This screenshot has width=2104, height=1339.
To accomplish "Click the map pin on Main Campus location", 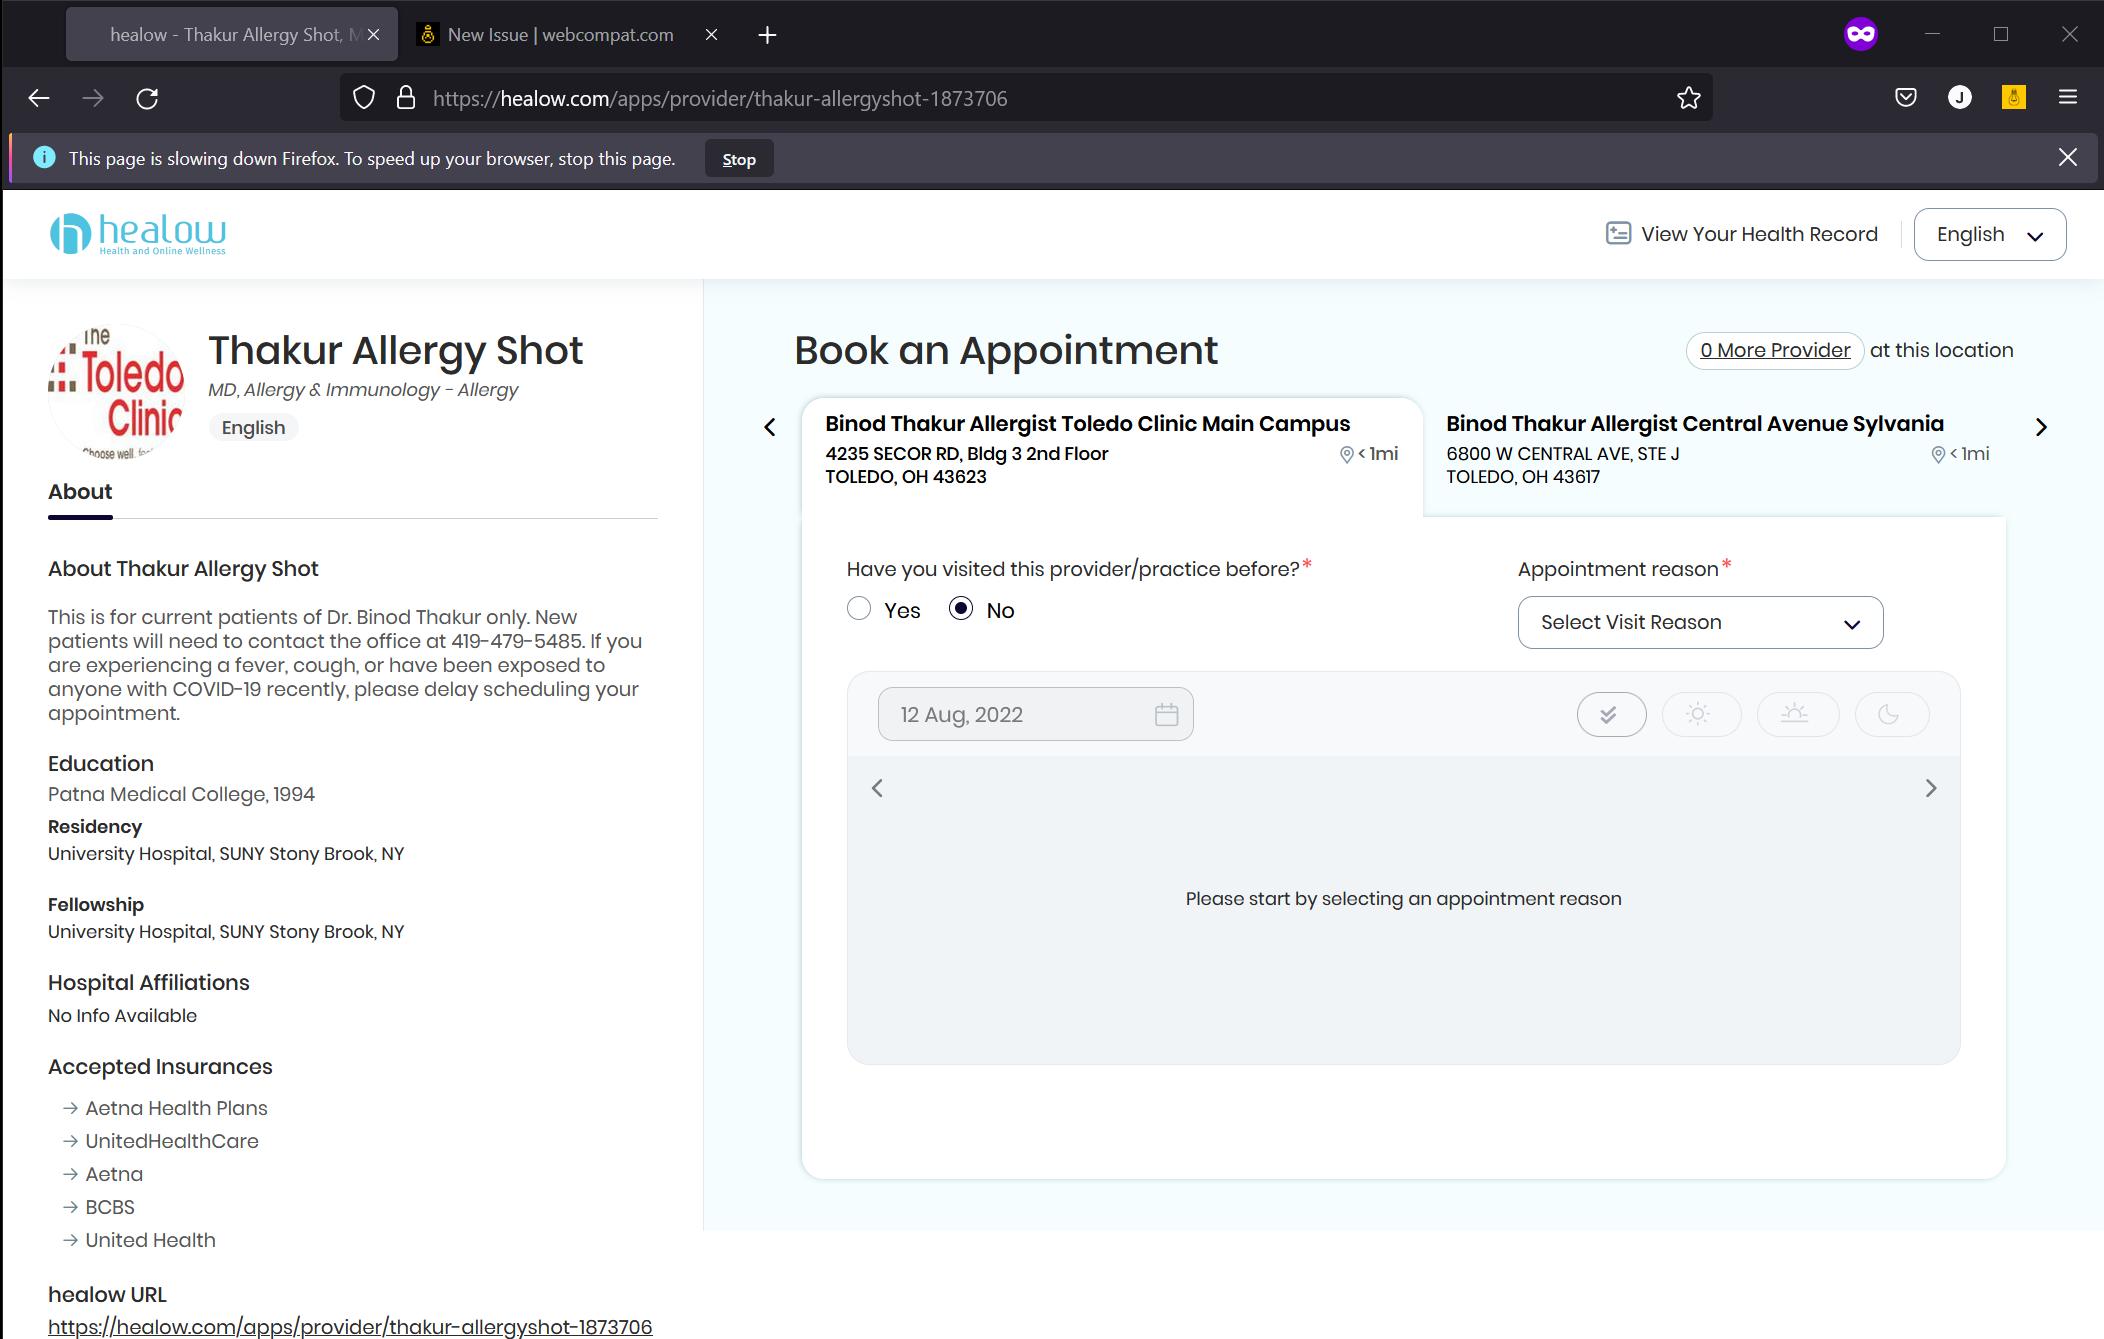I will click(1346, 455).
